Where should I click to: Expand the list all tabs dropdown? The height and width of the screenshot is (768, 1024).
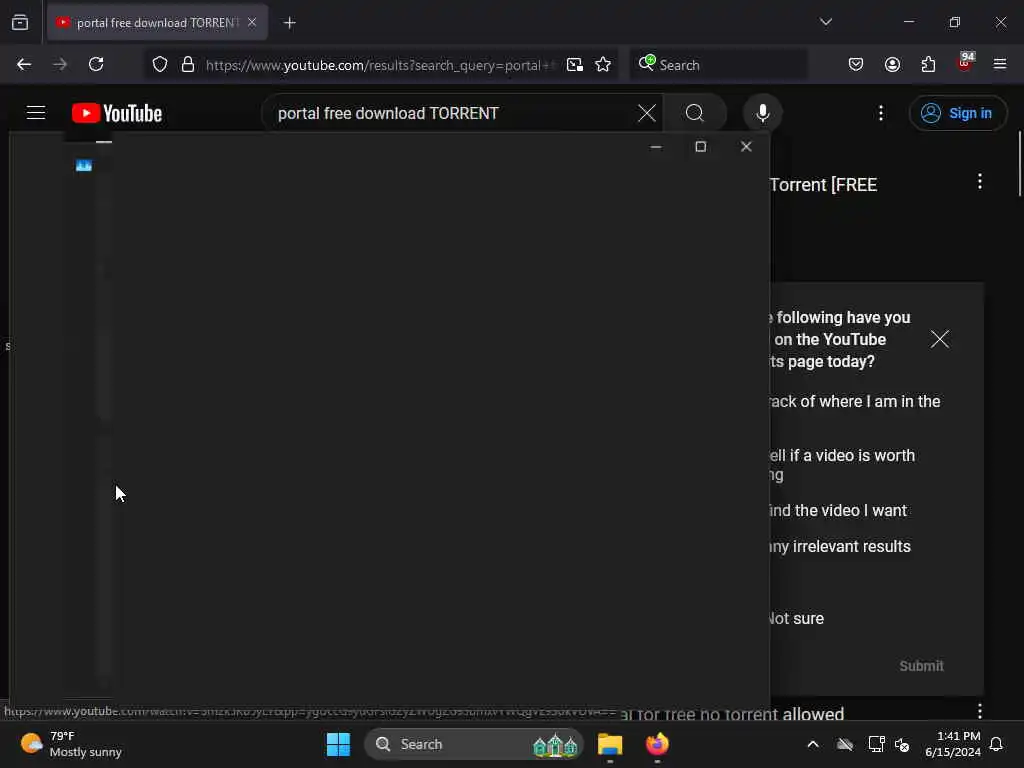click(825, 22)
